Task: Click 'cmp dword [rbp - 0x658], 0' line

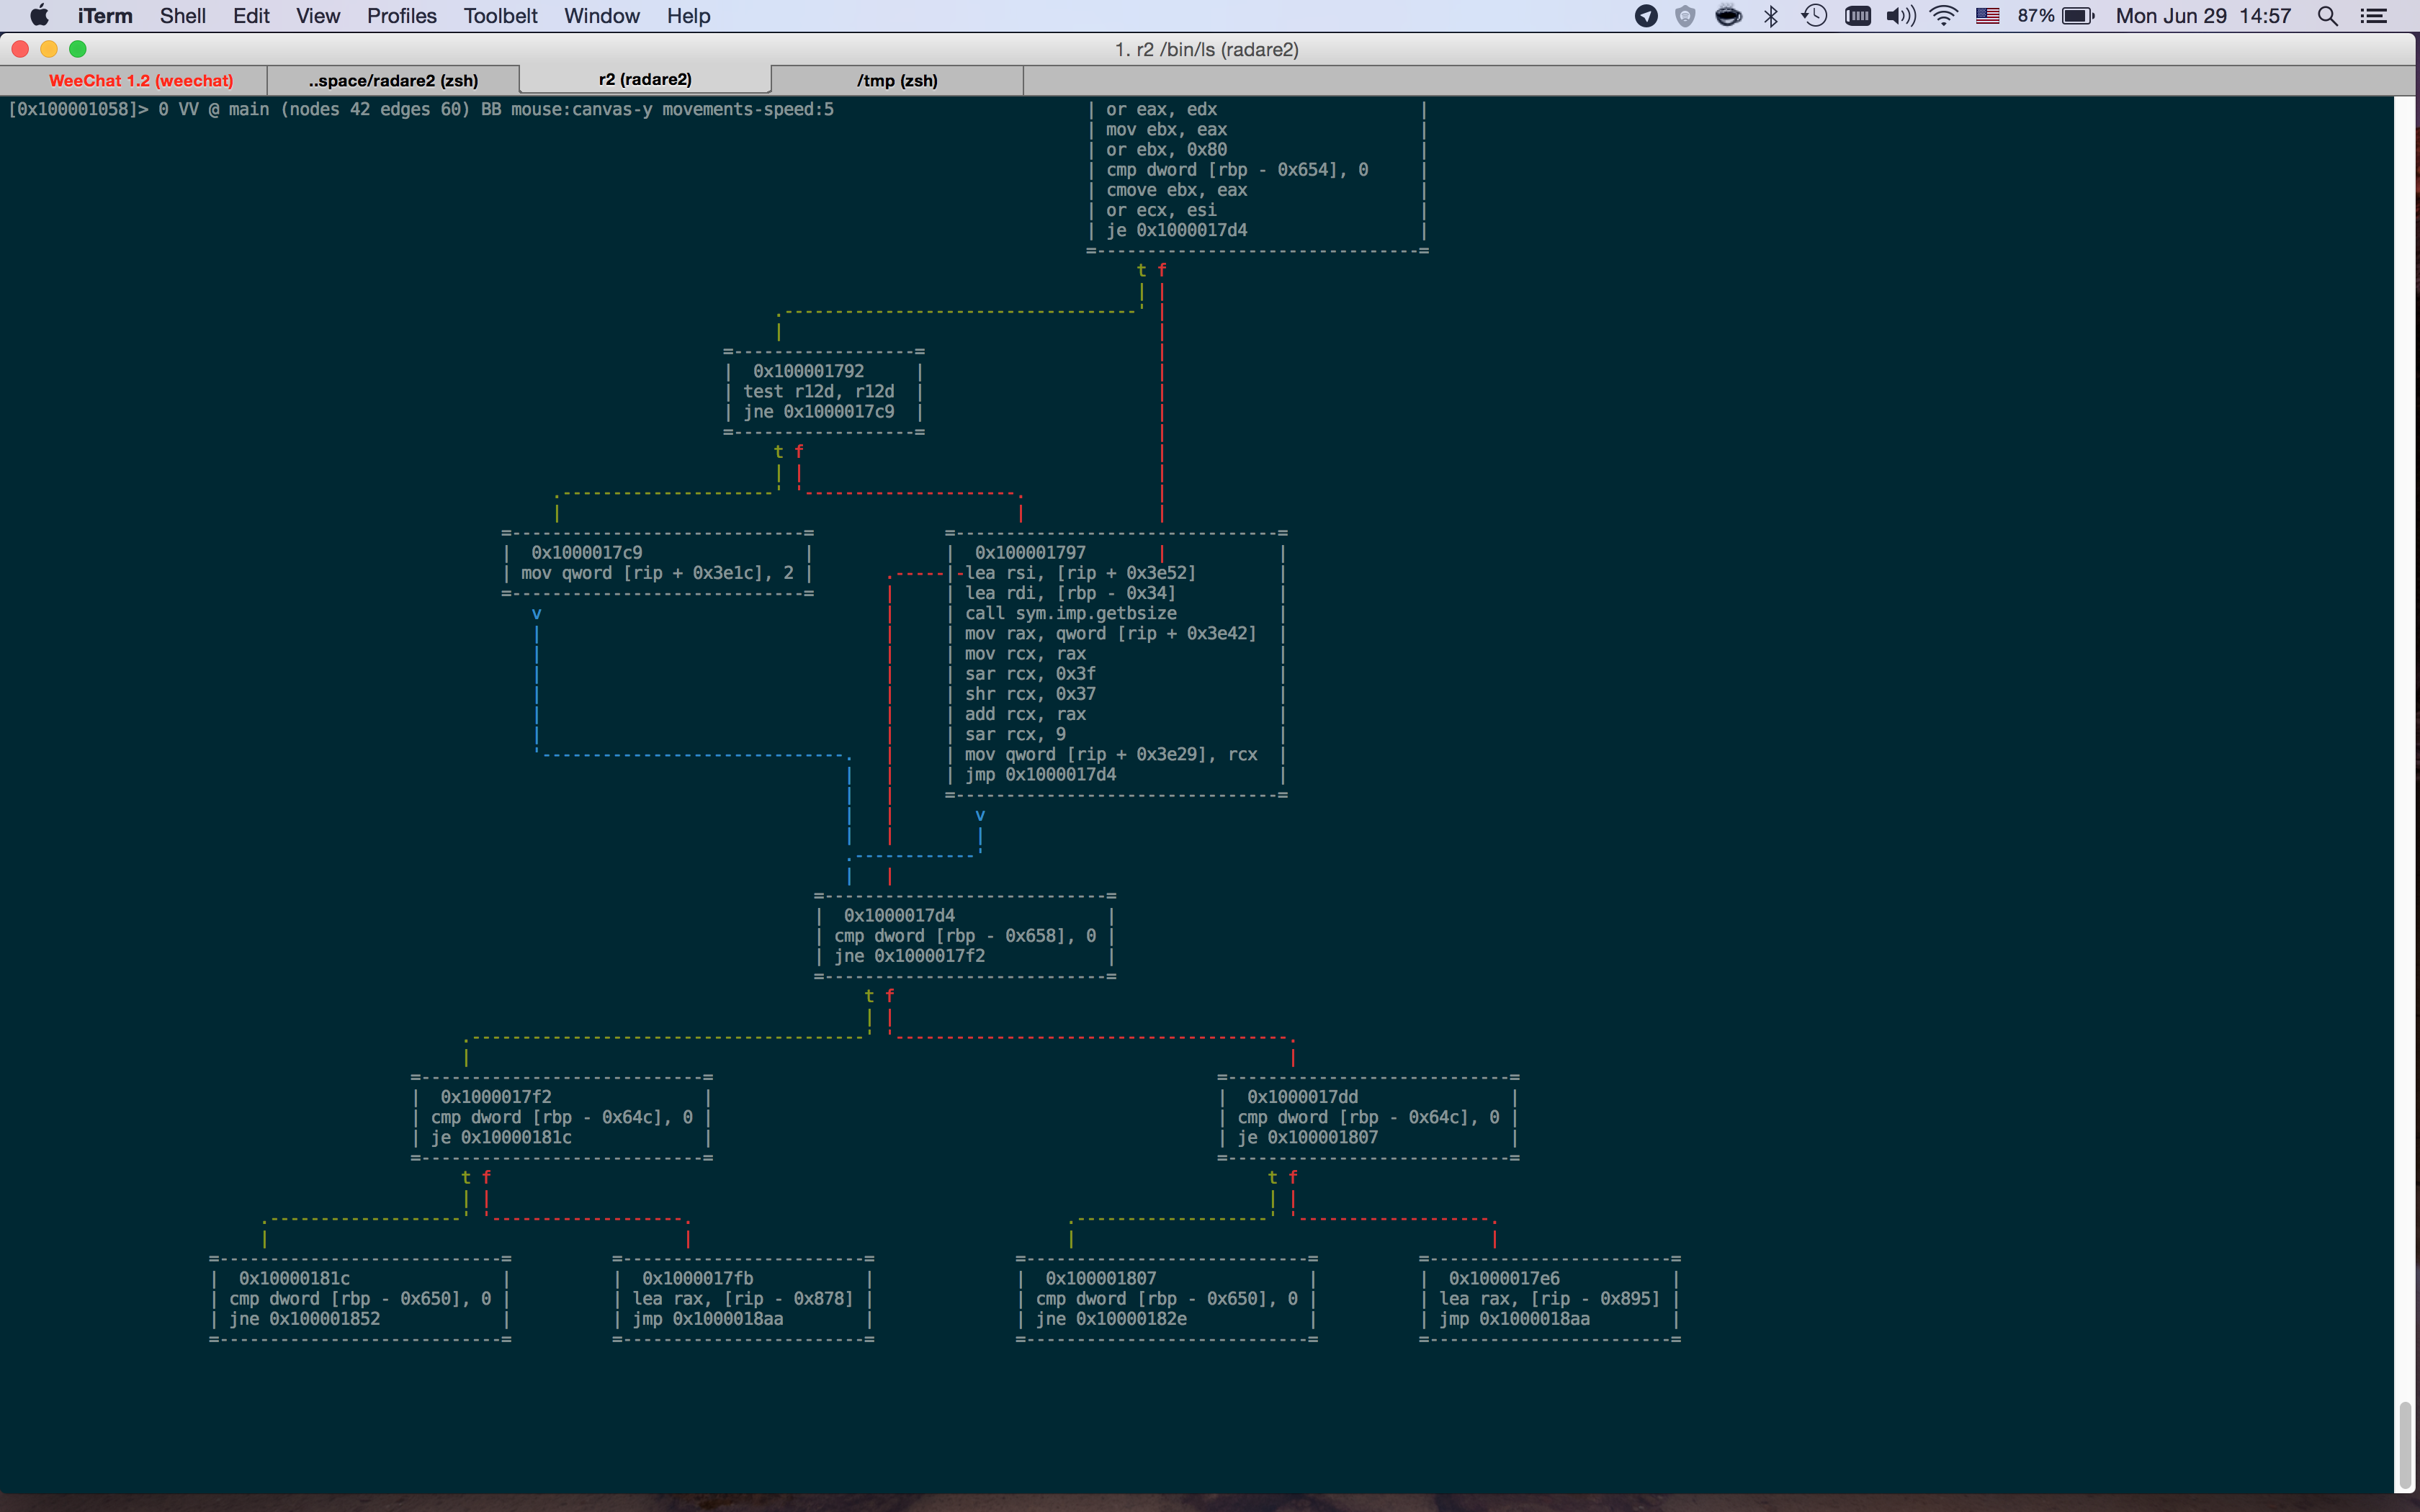Action: coord(965,936)
